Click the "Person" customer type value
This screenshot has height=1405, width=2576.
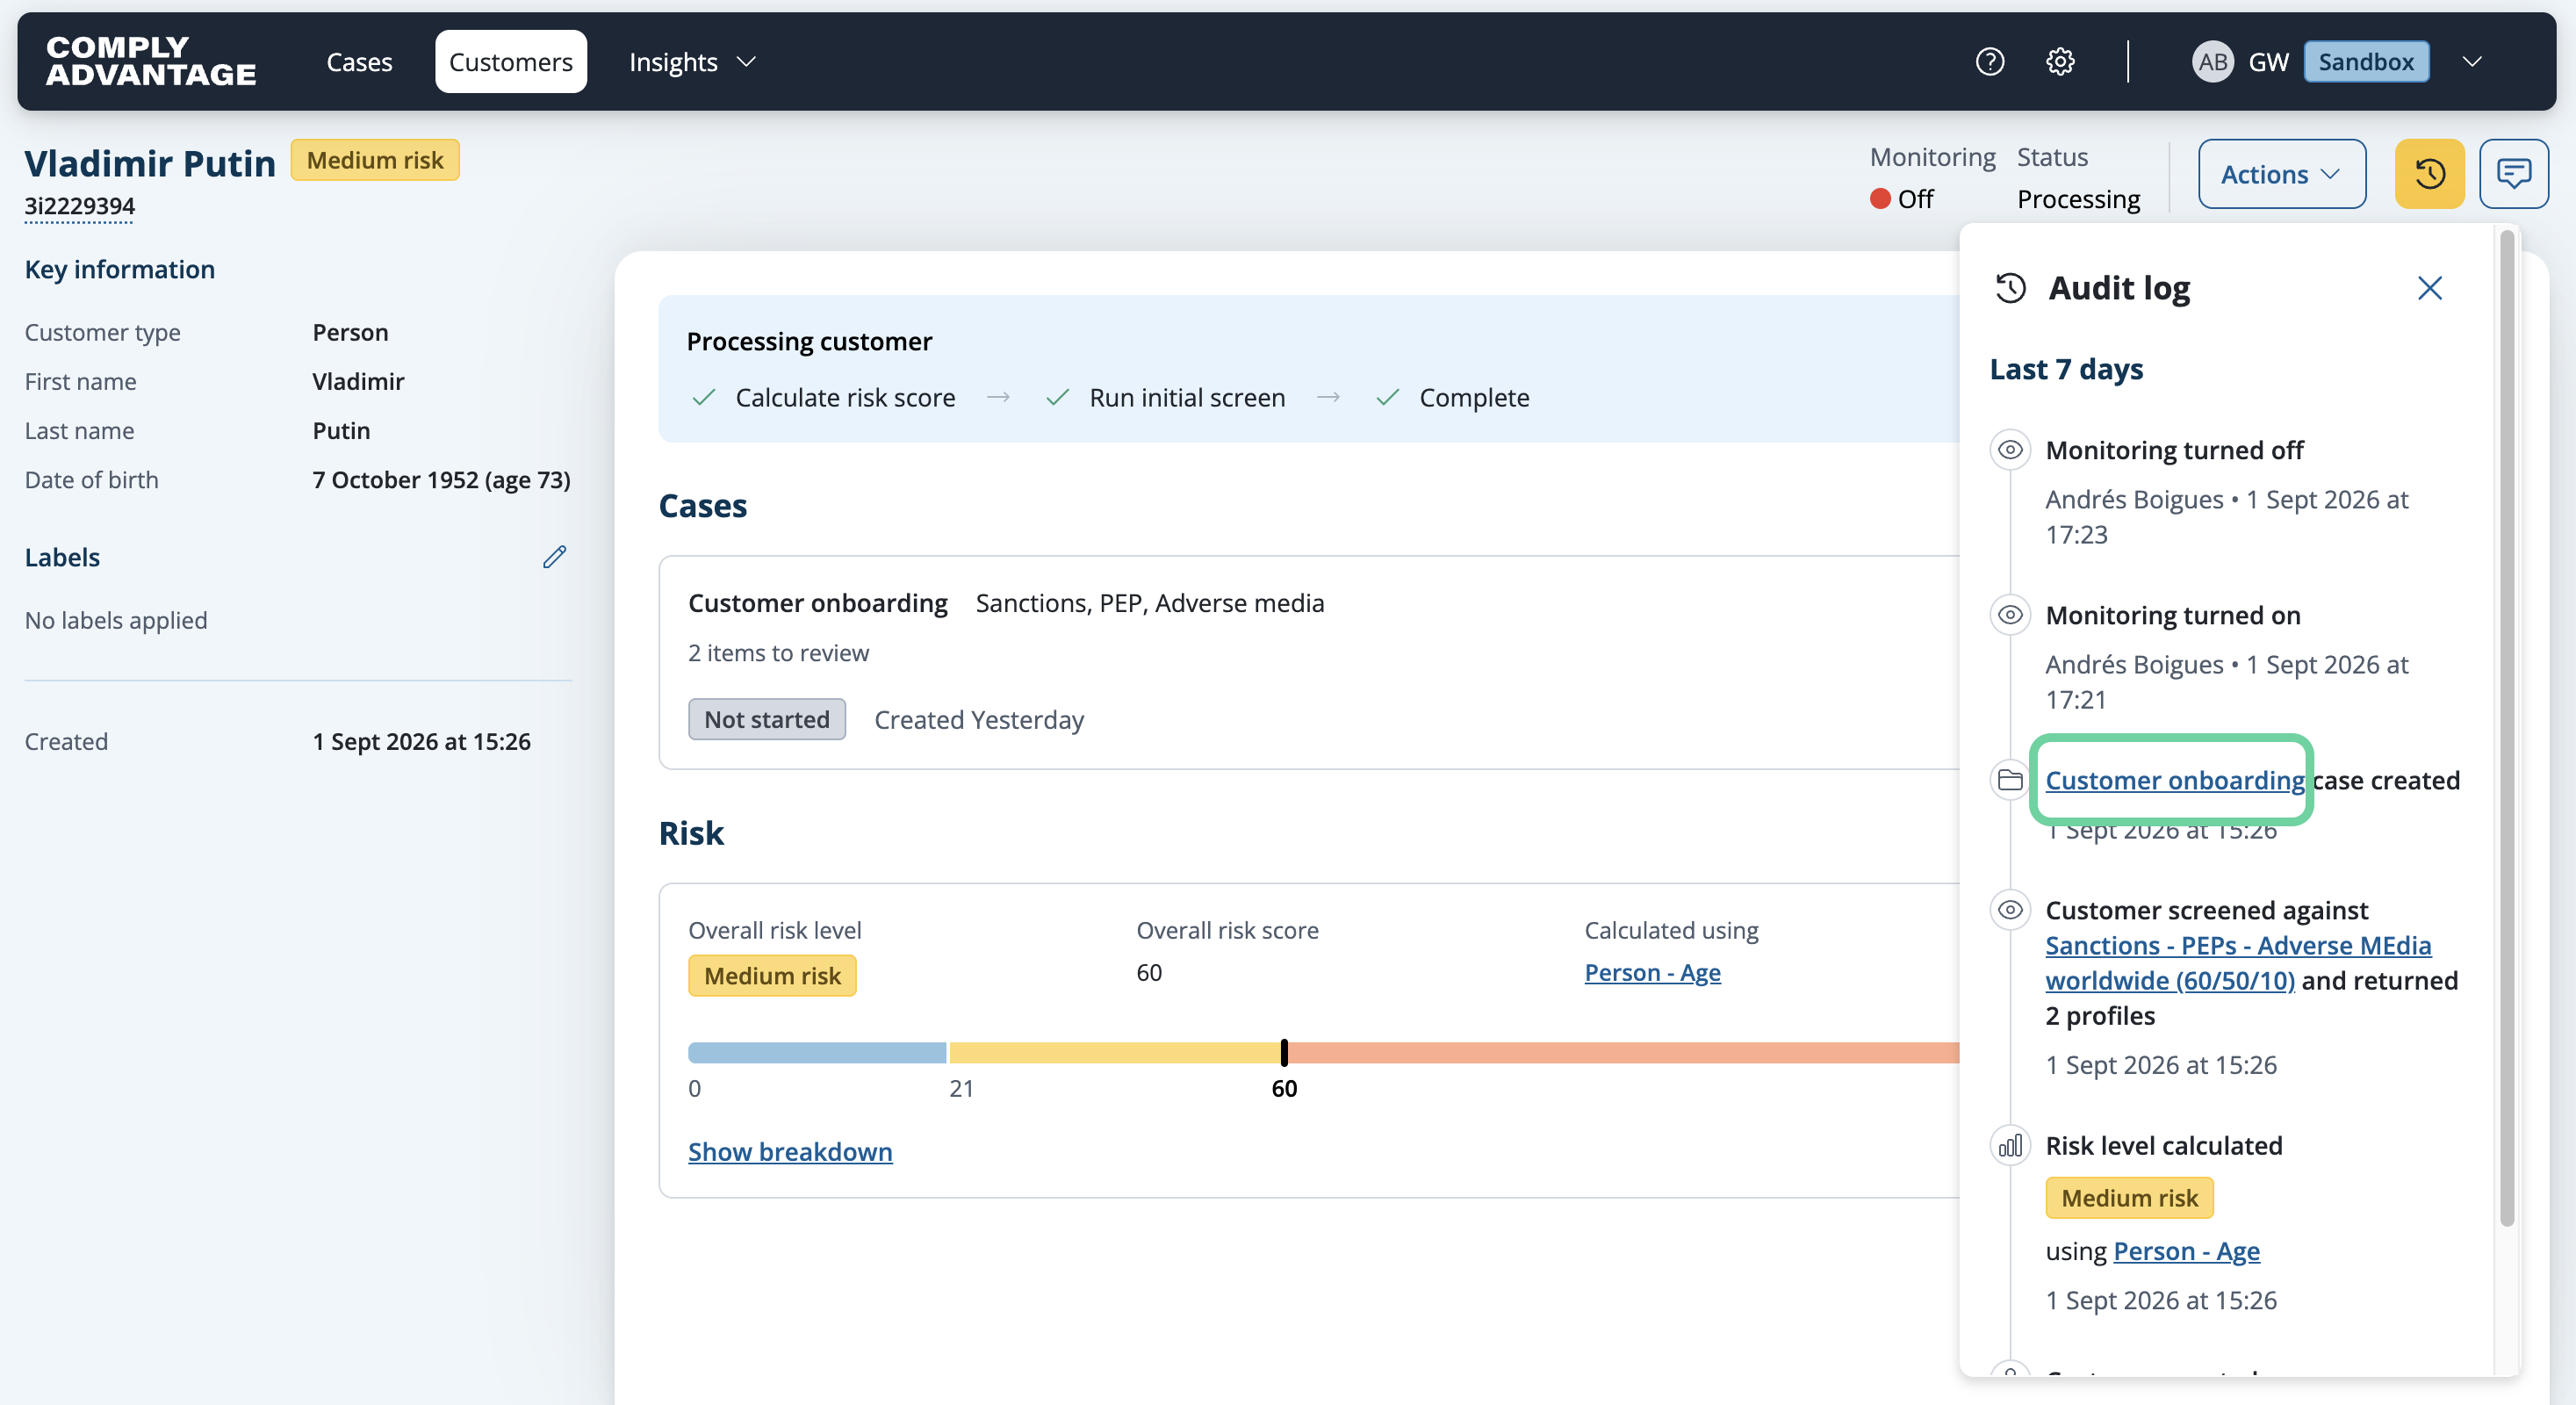(350, 332)
